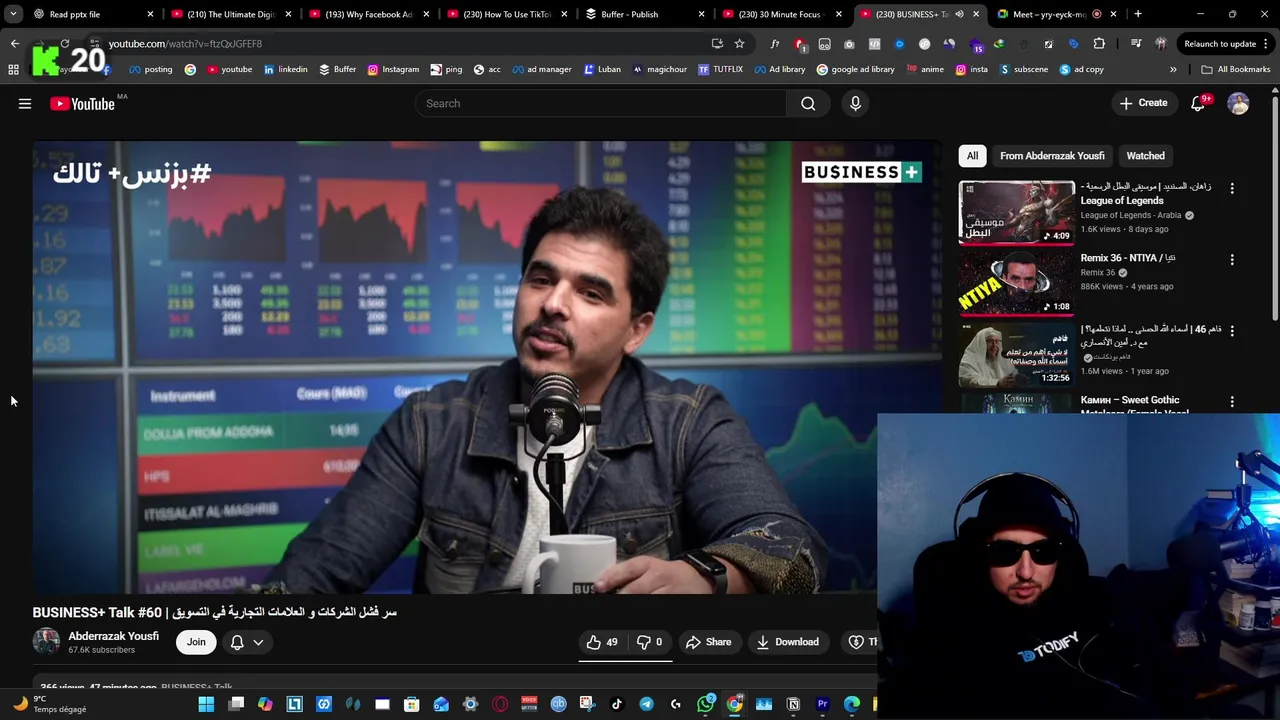Viewport: 1280px width, 720px height.
Task: Open Abderrazak Yousfi channel avatar
Action: pos(46,642)
